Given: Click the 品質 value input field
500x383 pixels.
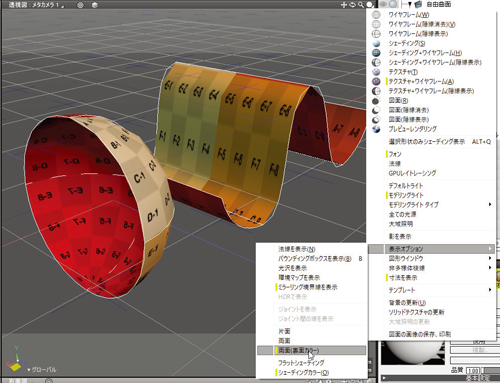Looking at the screenshot, I should click(473, 371).
